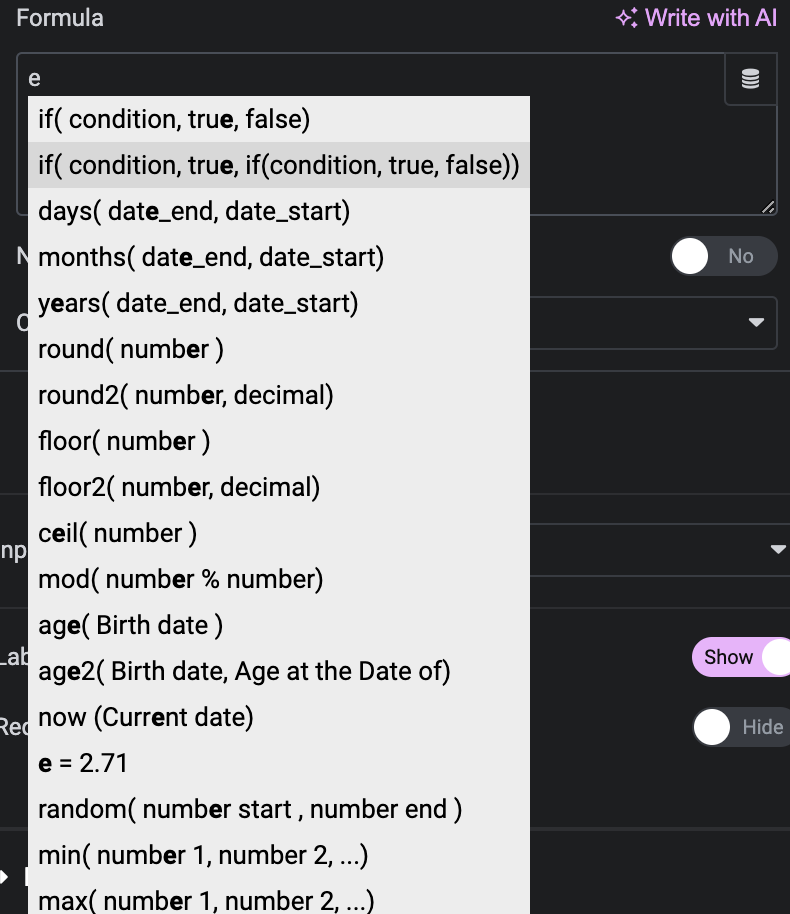This screenshot has width=790, height=914.
Task: Choose min( number 1, number 2, ...) suggestion
Action: [x=279, y=856]
